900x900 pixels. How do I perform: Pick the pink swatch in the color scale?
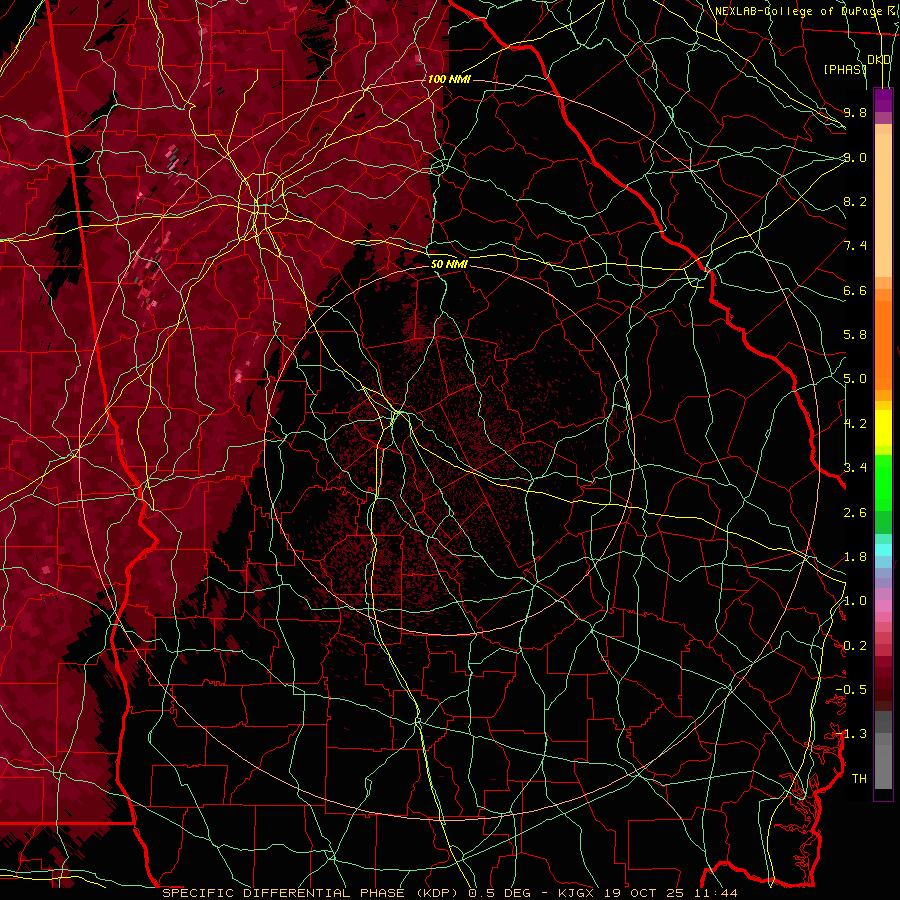click(883, 606)
